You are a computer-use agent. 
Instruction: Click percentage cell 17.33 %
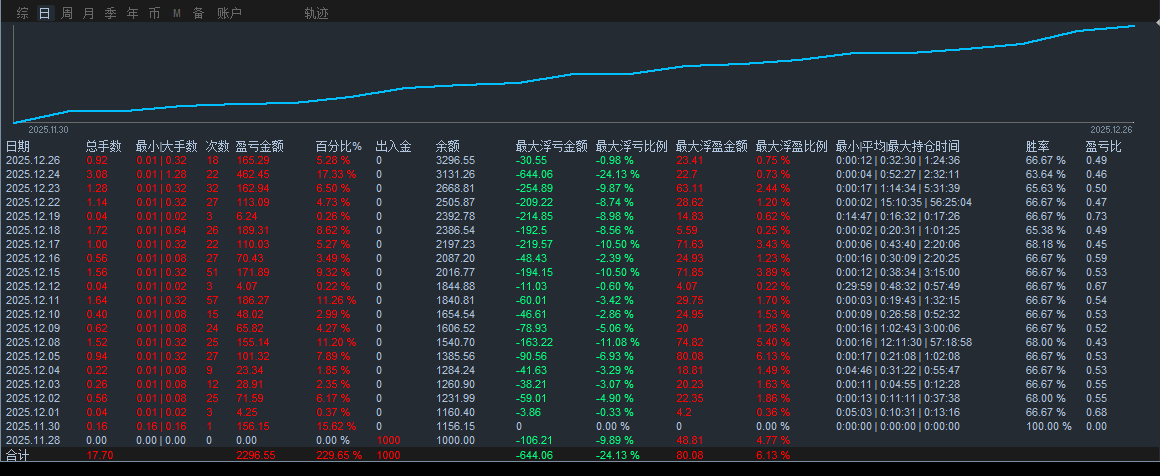point(337,173)
